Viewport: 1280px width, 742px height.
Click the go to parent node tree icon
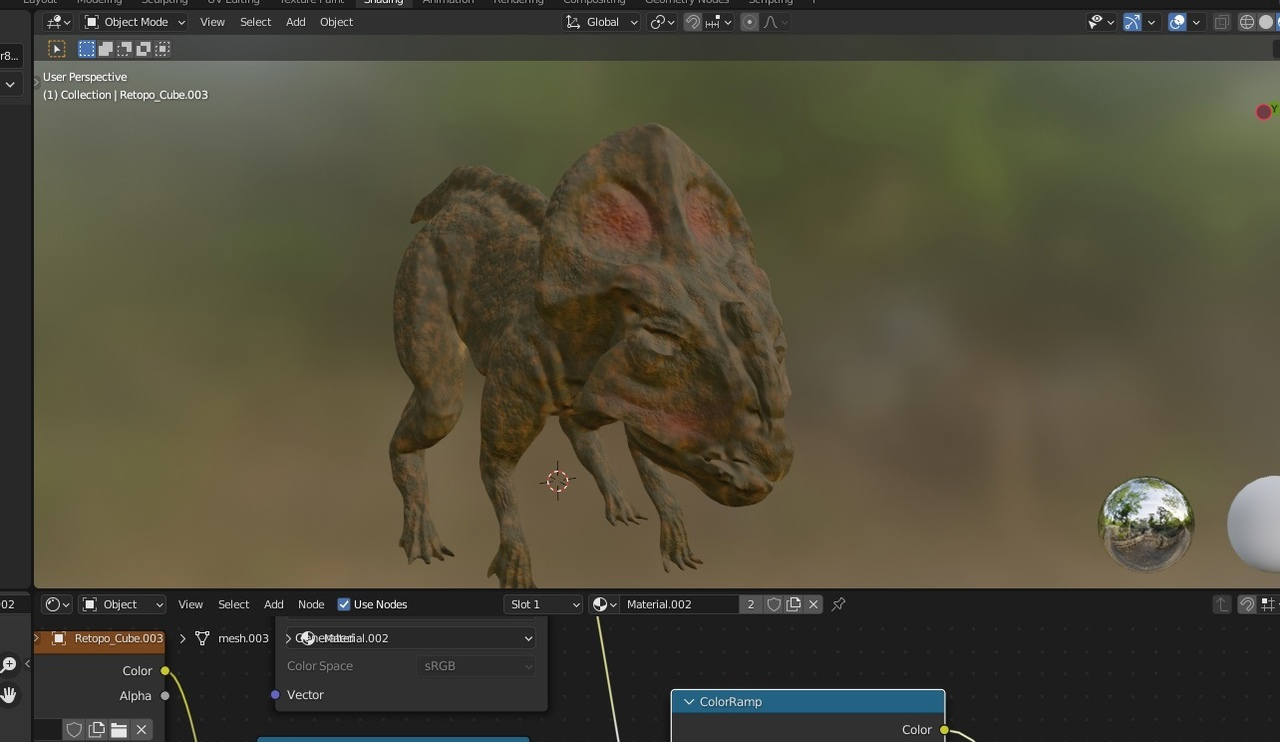[x=1222, y=604]
